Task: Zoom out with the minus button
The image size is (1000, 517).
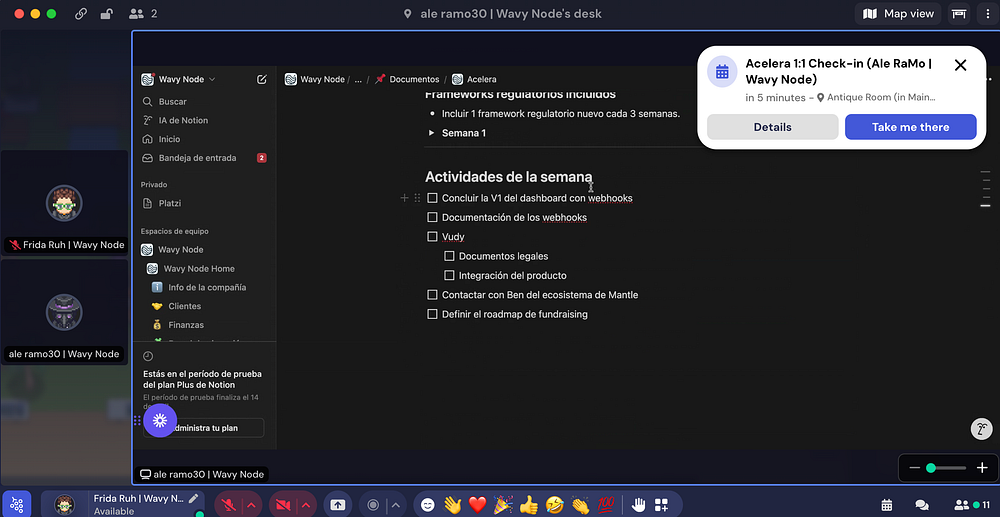Action: point(915,468)
